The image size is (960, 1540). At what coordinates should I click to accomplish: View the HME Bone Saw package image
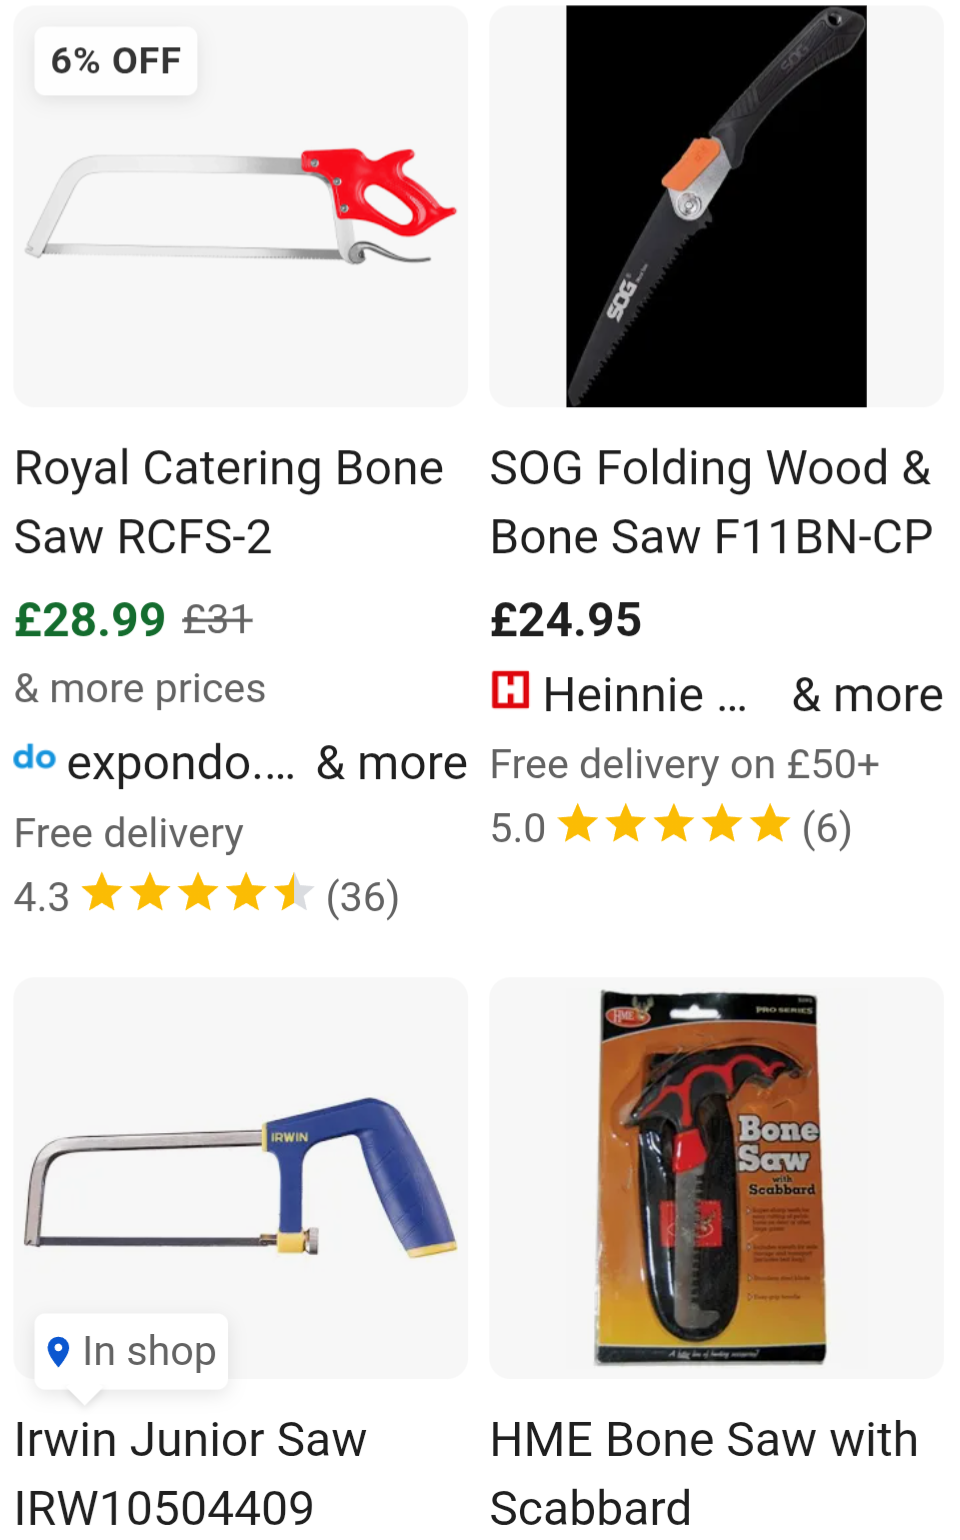click(x=716, y=1178)
